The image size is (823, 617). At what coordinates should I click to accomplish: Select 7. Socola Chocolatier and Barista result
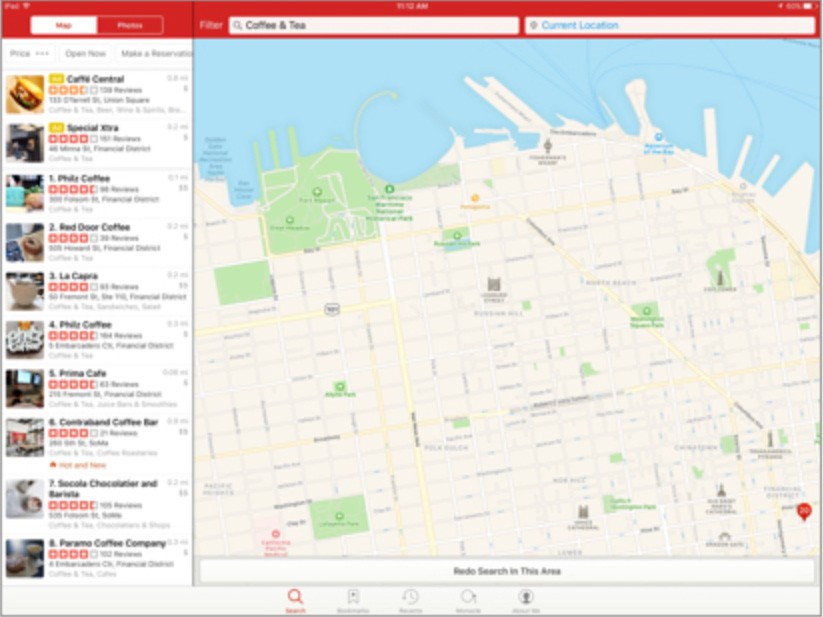97,503
